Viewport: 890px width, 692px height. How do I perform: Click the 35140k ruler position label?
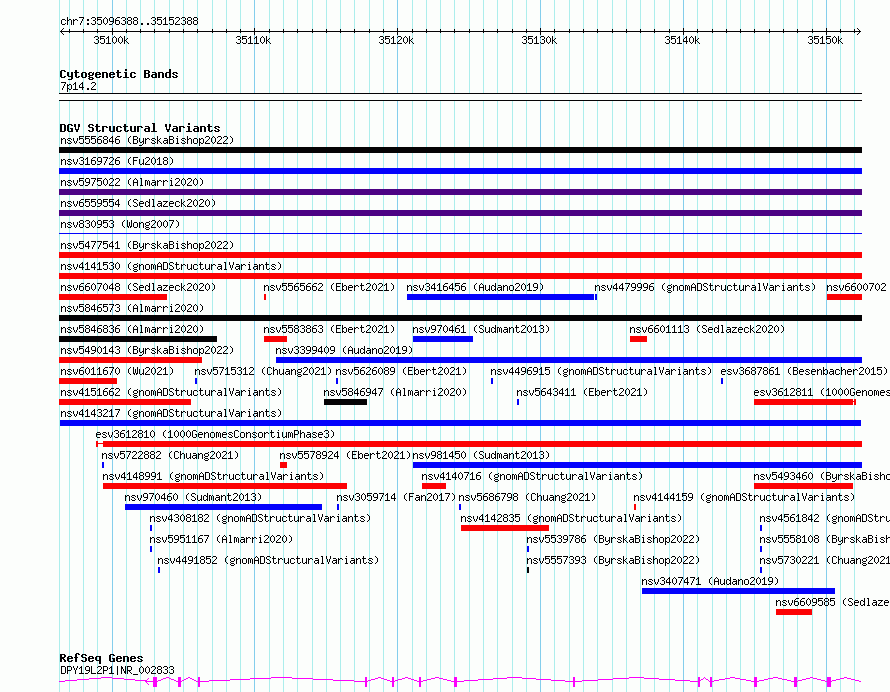pos(682,40)
